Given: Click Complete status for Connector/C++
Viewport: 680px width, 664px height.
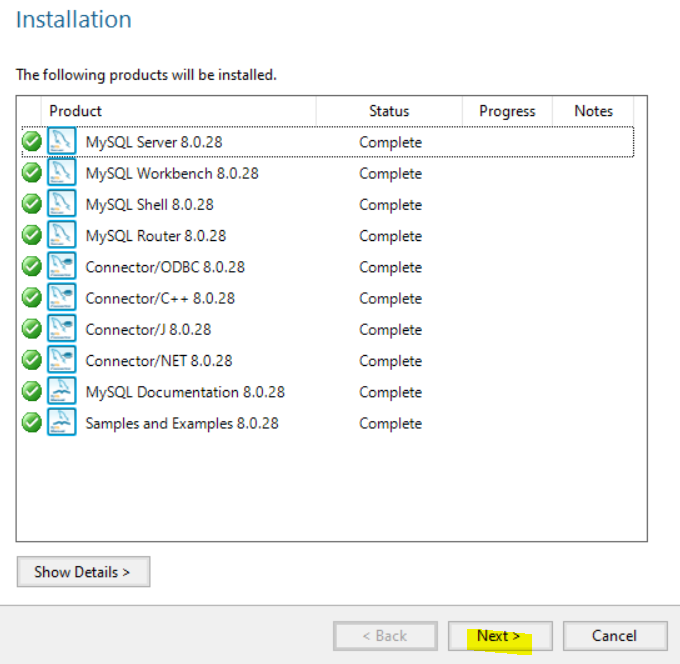Looking at the screenshot, I should coord(390,299).
